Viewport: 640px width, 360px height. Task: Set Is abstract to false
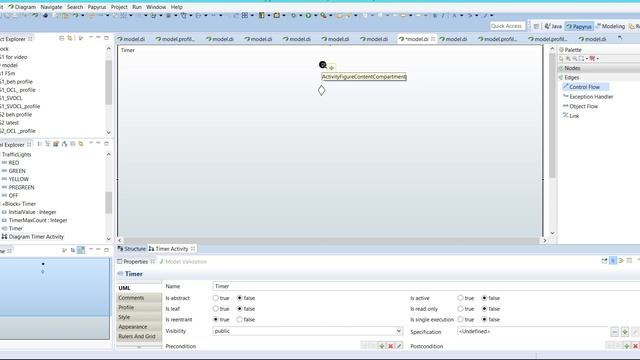point(240,298)
